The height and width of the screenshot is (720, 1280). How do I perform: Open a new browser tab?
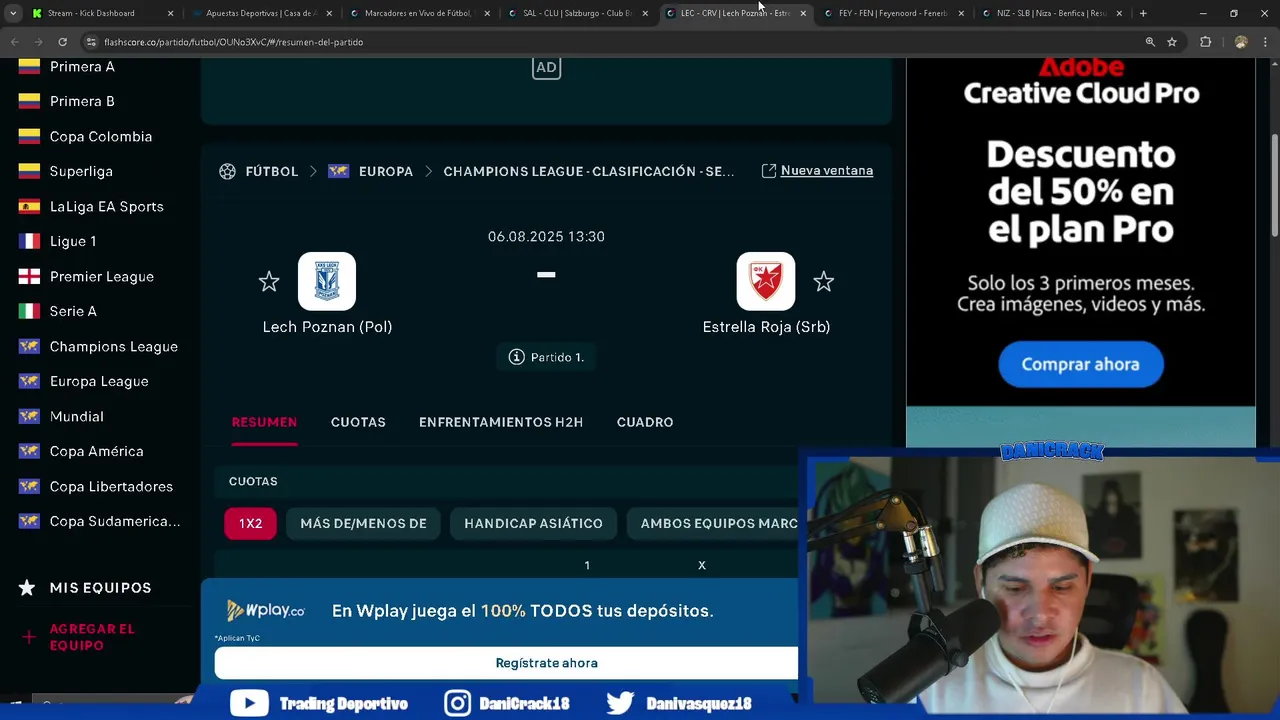pyautogui.click(x=1143, y=13)
